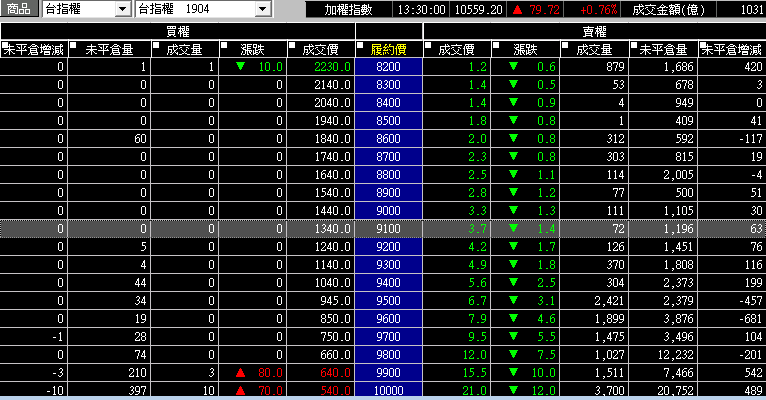Toggle the checkbox in 買權 成交價 header
The width and height of the screenshot is (766, 400).
tap(292, 45)
